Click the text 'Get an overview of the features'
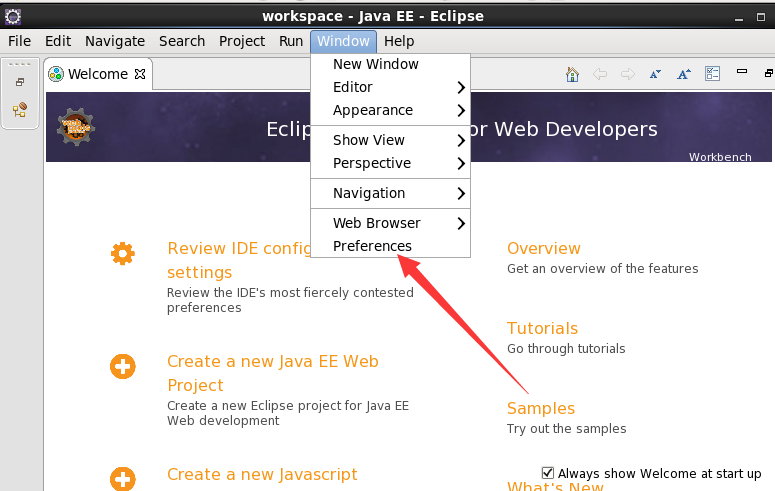Viewport: 775px width, 491px height. click(603, 268)
